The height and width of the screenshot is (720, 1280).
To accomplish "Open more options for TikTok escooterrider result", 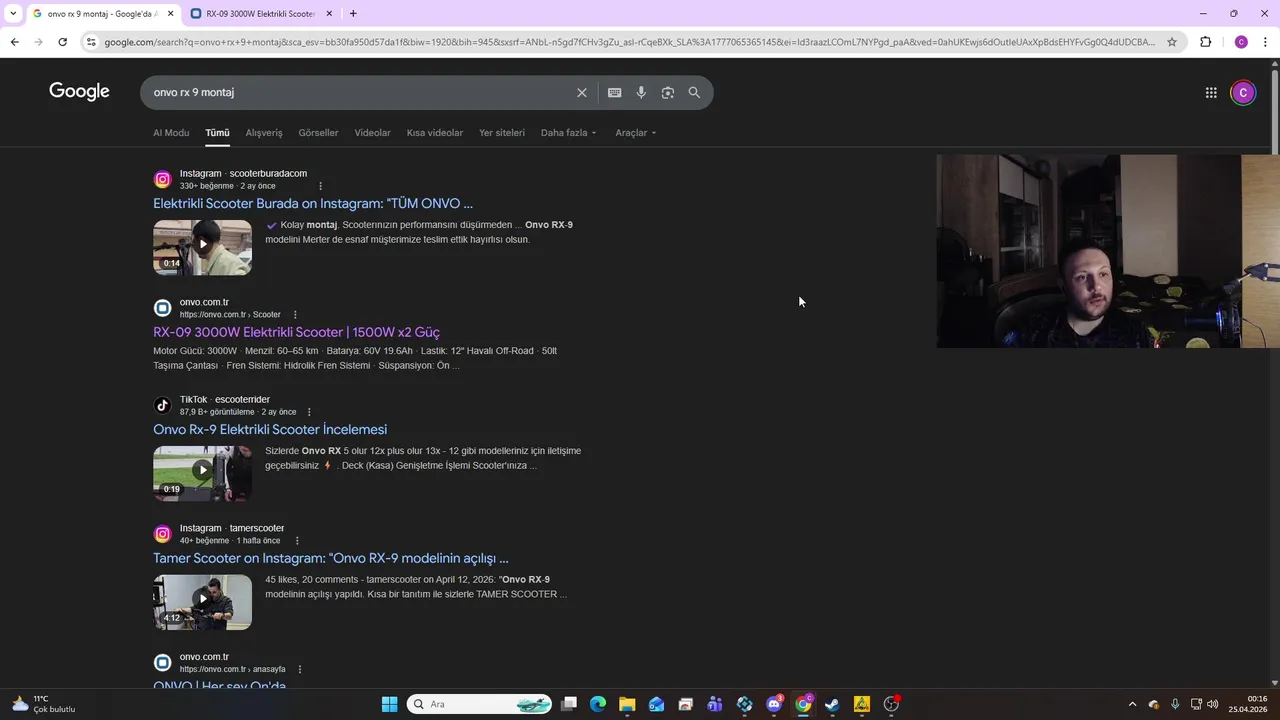I will tap(309, 412).
